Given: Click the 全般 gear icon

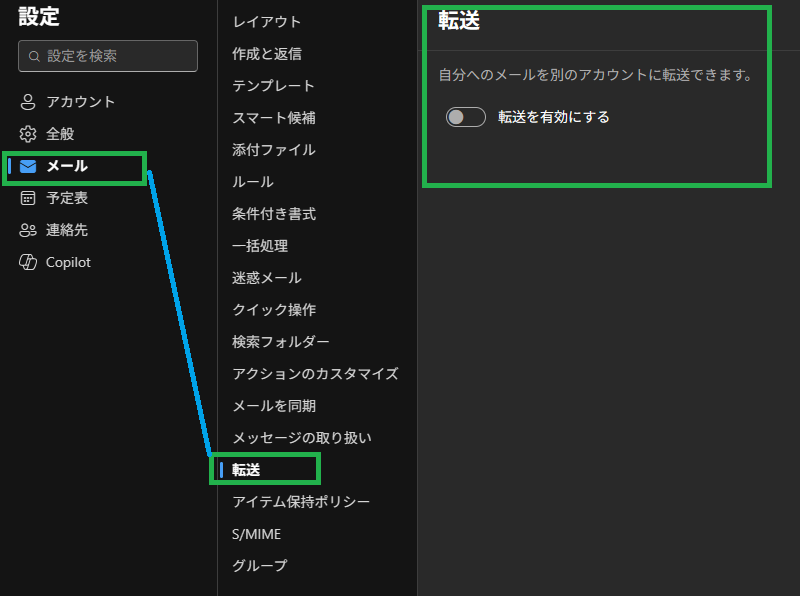Looking at the screenshot, I should tap(28, 134).
